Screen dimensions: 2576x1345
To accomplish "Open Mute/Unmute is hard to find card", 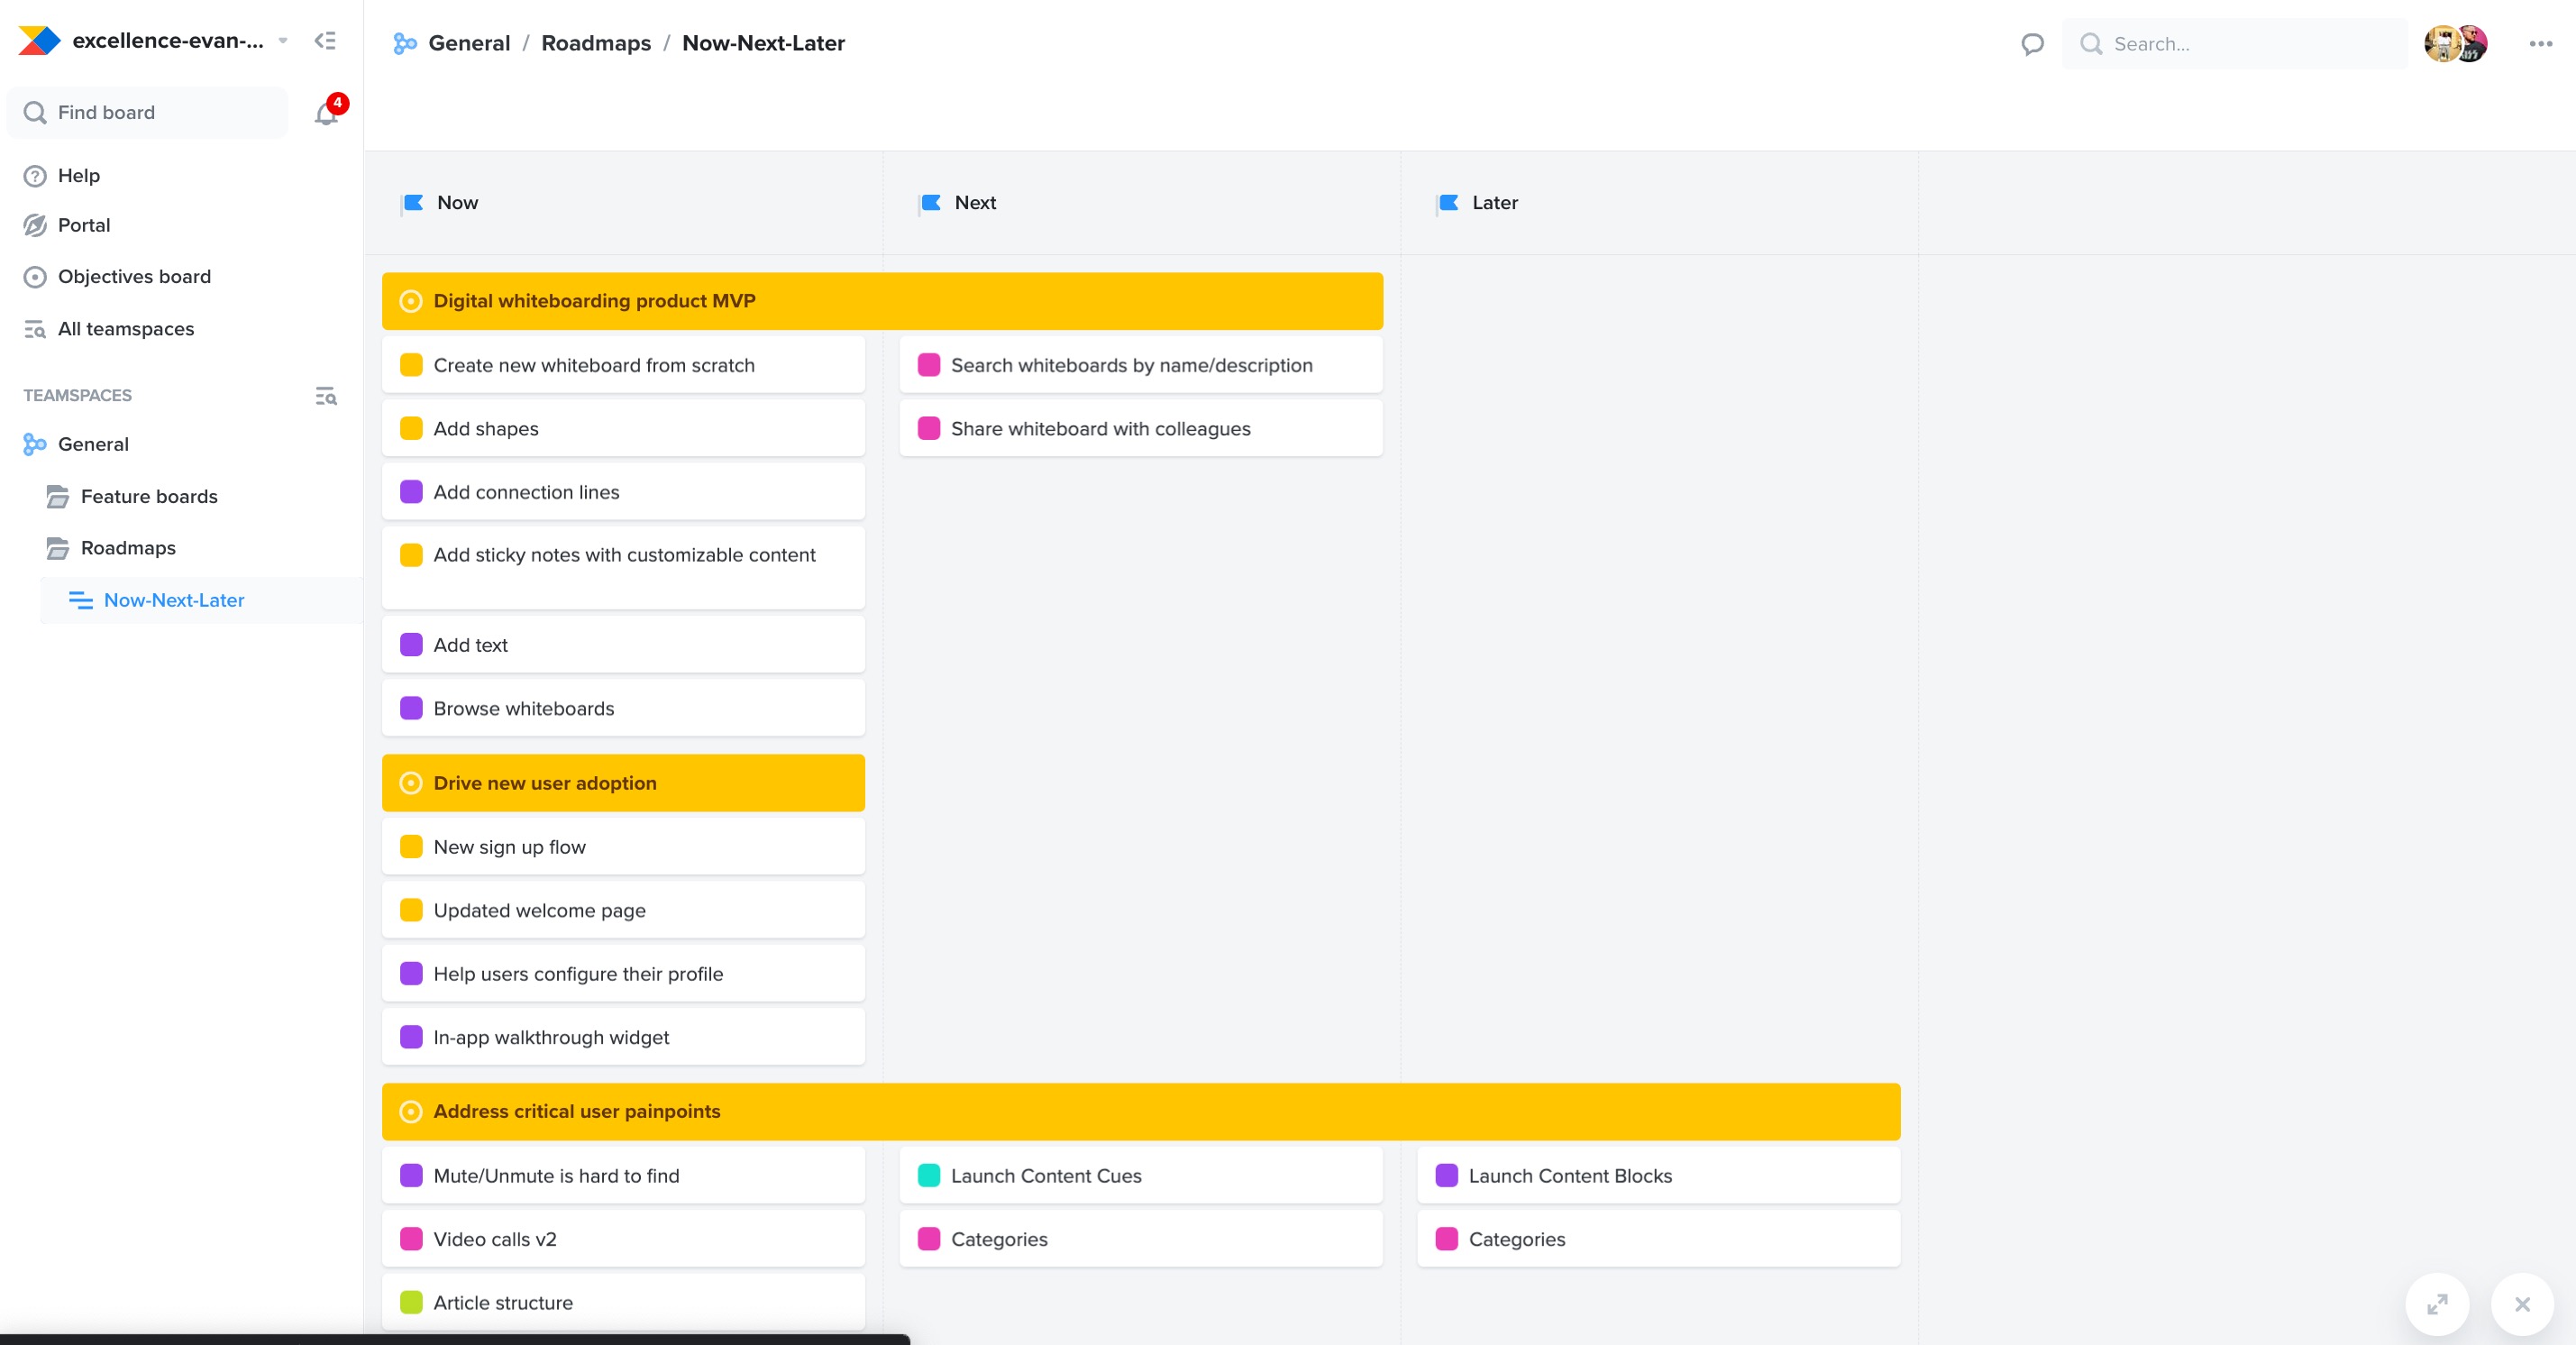I will click(623, 1176).
